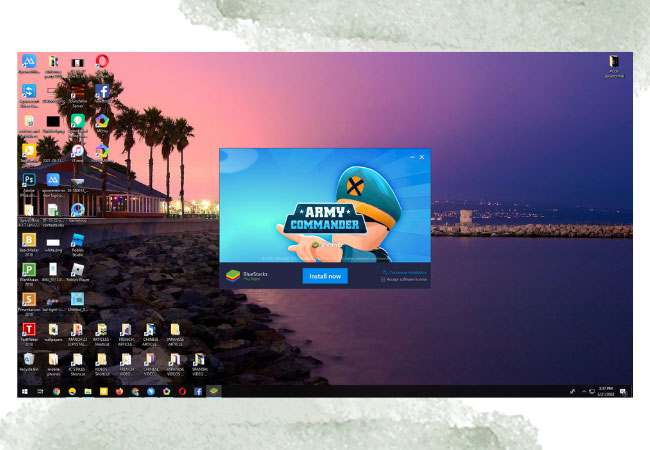Click the Install now button
This screenshot has height=450, width=650.
[325, 276]
